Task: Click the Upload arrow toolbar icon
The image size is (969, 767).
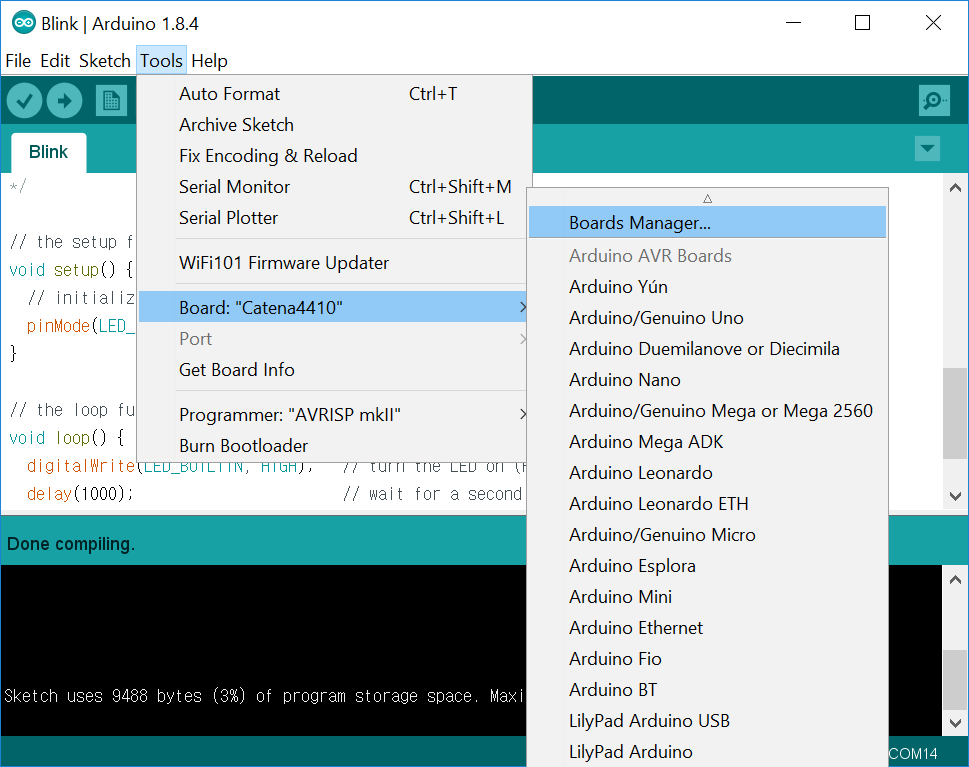Action: coord(65,100)
